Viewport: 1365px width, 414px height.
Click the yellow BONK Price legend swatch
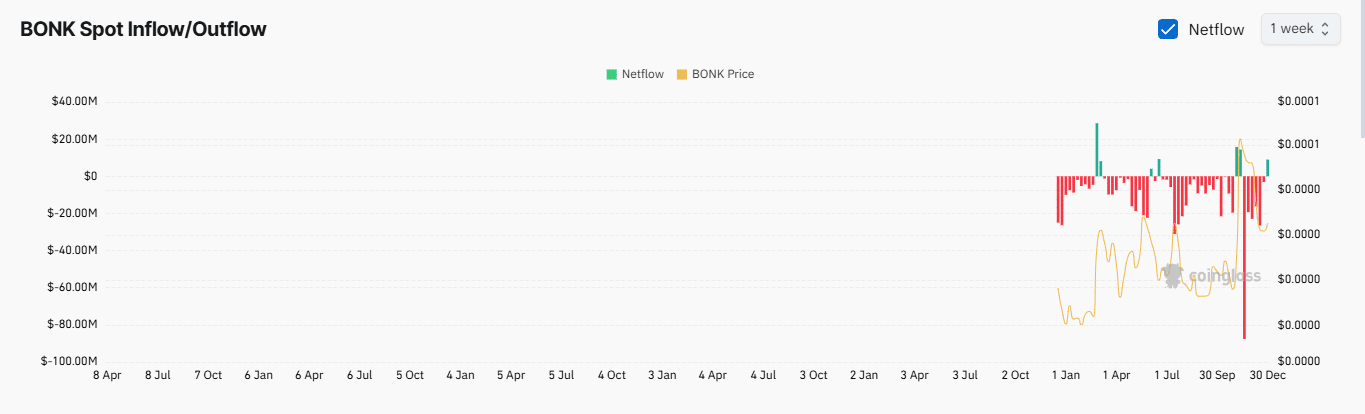pos(682,74)
